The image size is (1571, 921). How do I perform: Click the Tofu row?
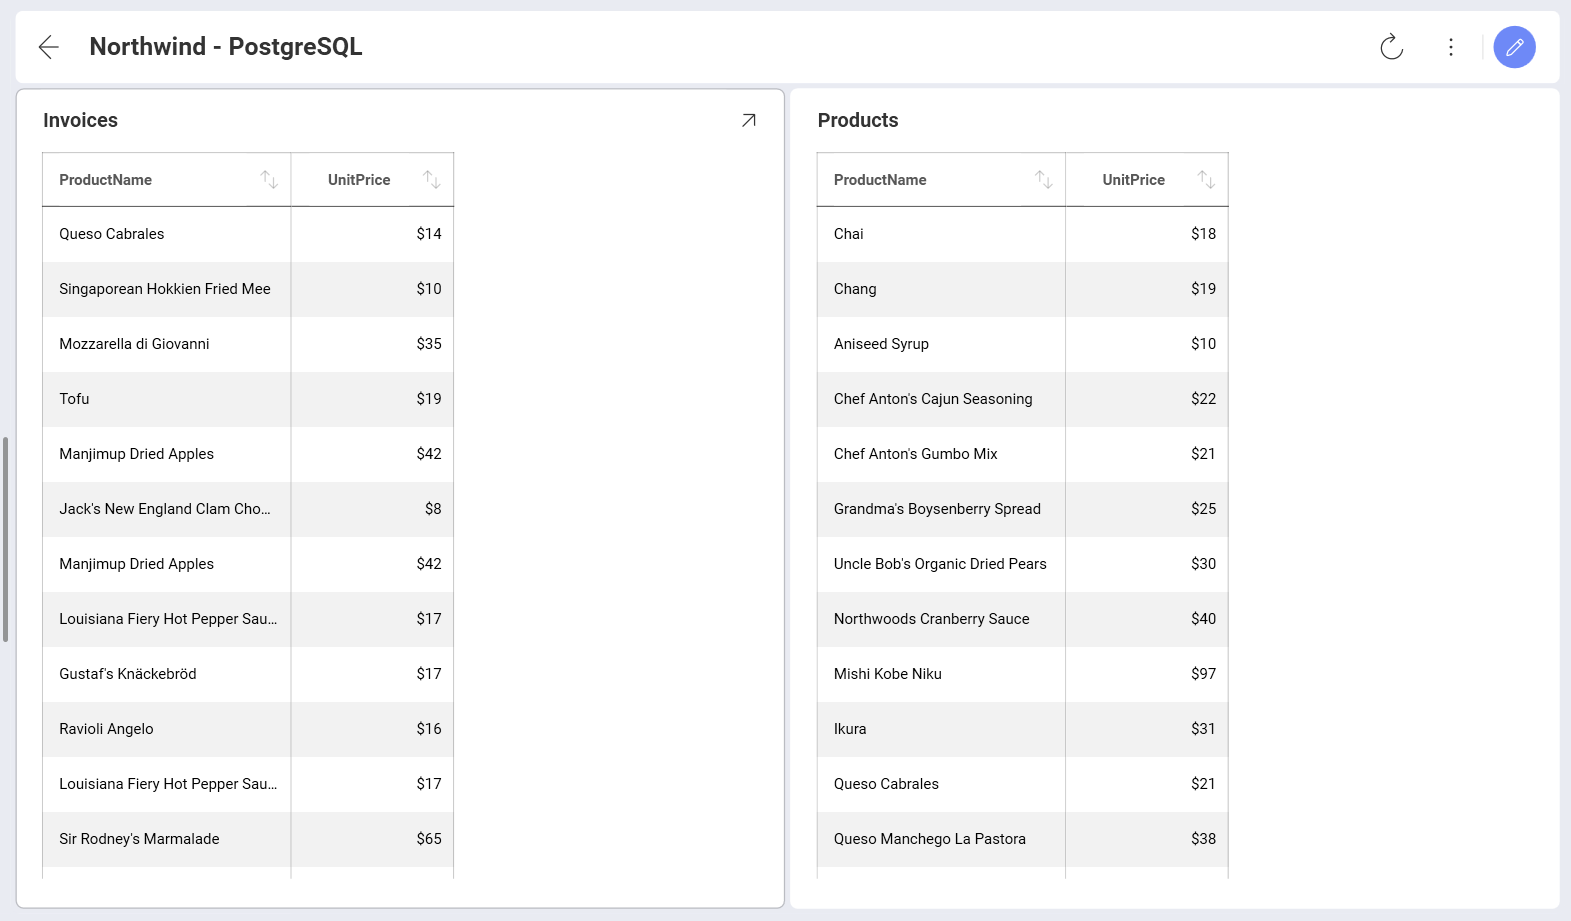pos(248,399)
